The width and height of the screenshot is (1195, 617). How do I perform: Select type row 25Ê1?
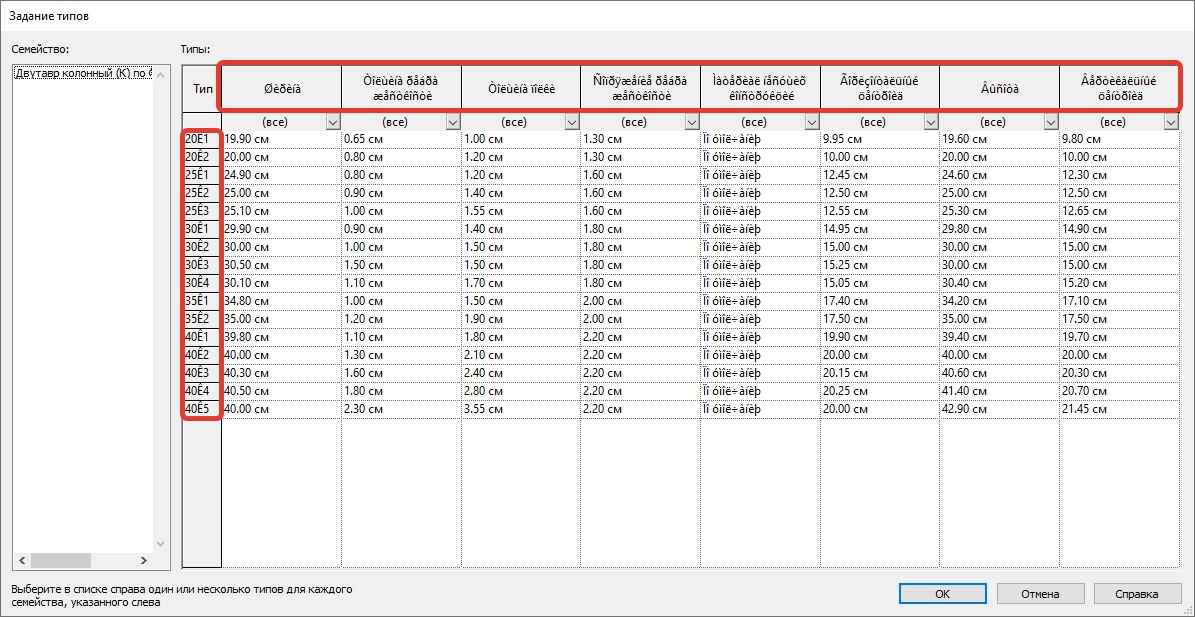click(202, 174)
